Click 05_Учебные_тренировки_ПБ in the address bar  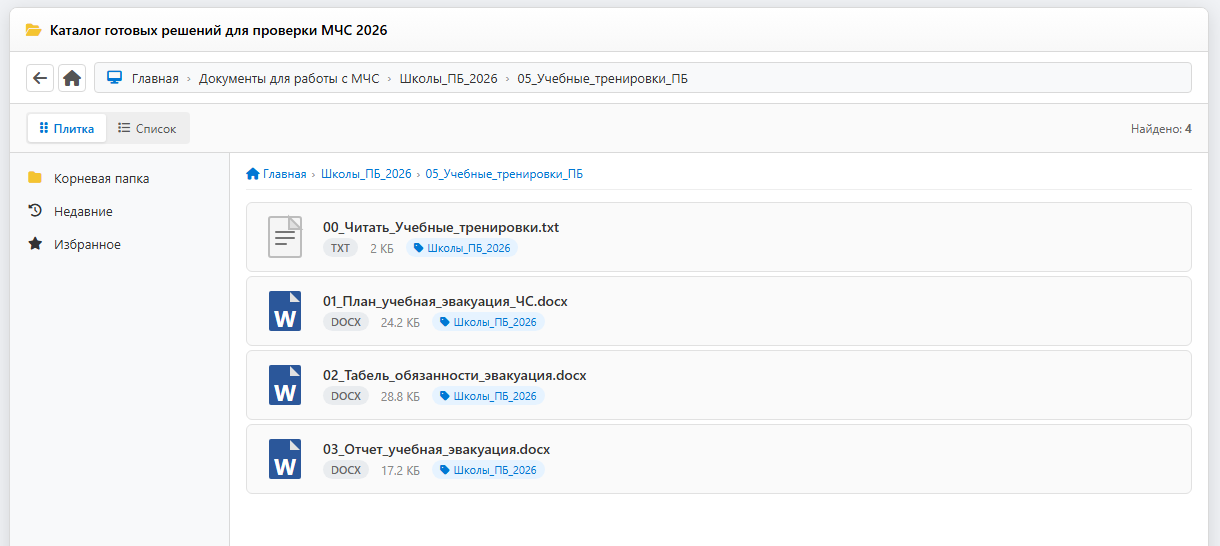(x=602, y=78)
